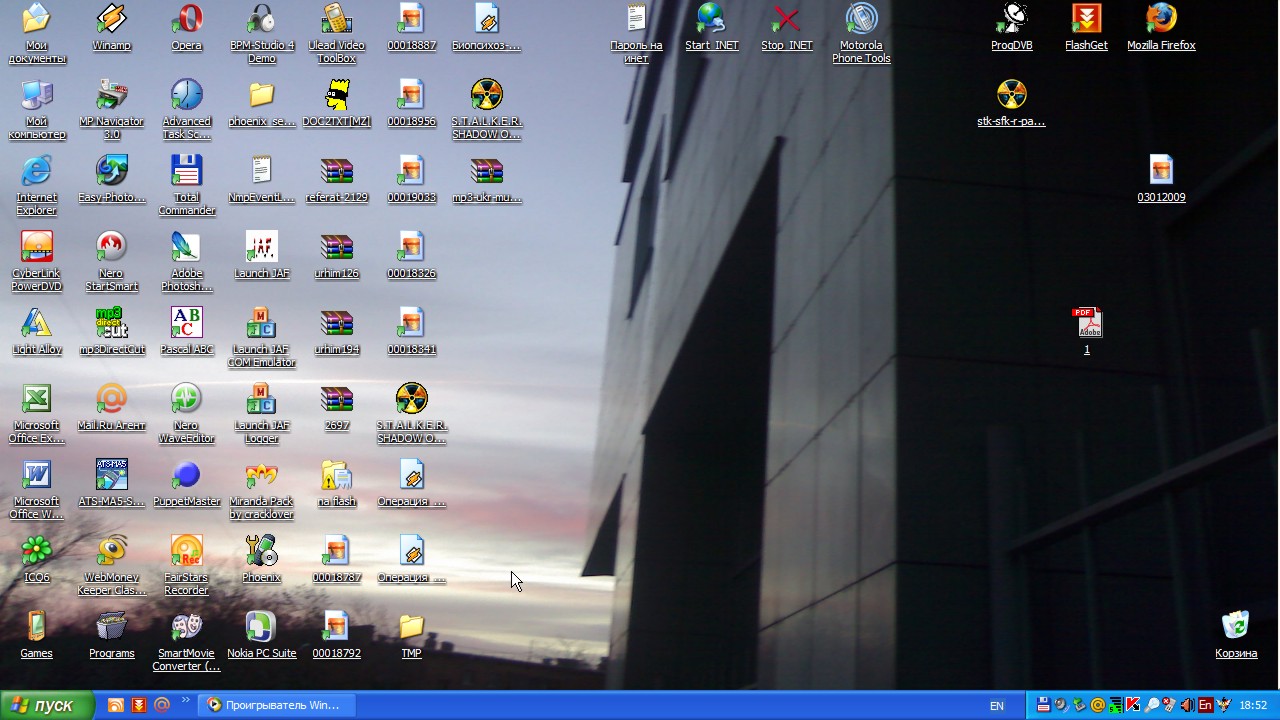
Task: Open the PDF file named 1
Action: click(x=1086, y=330)
